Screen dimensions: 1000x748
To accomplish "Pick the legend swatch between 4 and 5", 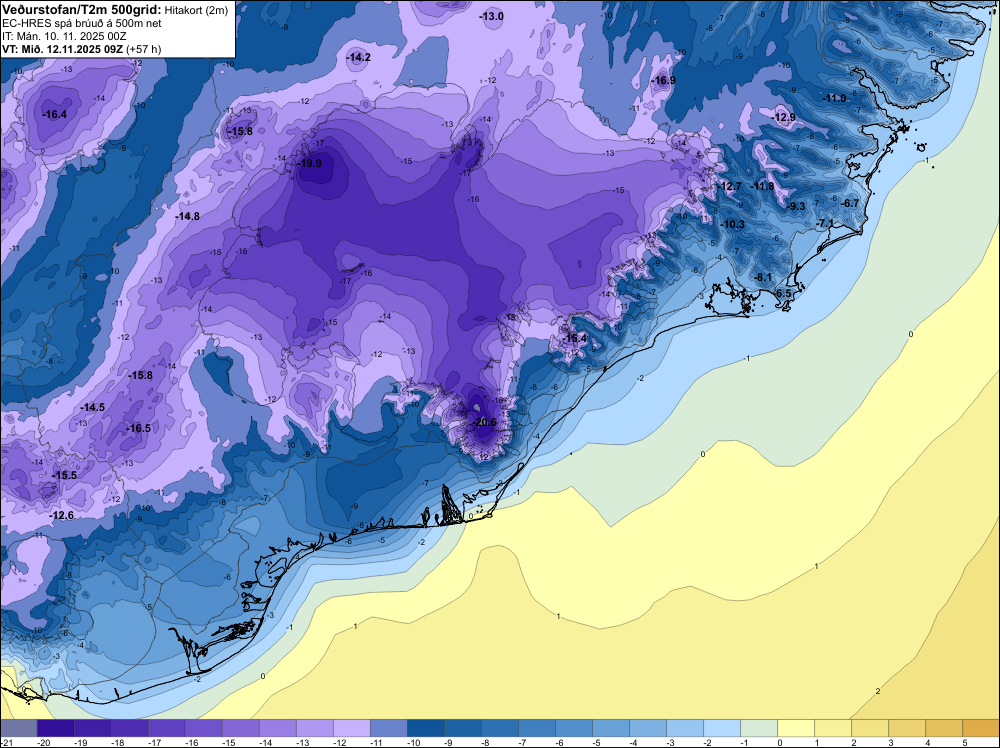I will click(944, 728).
